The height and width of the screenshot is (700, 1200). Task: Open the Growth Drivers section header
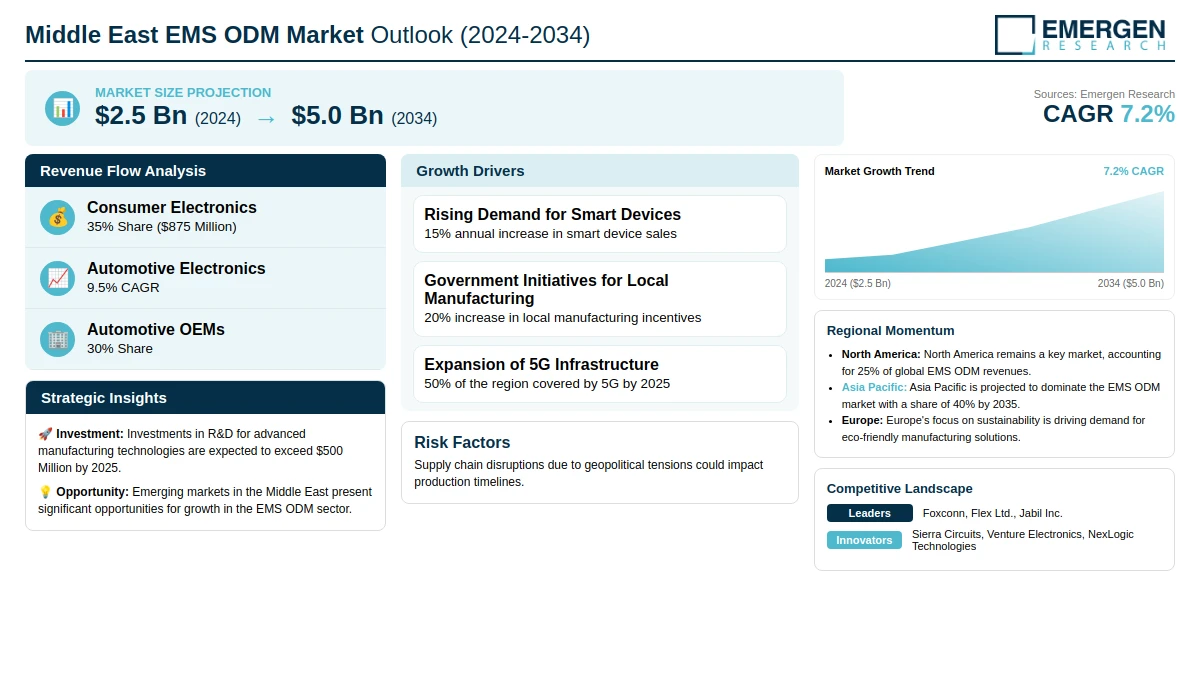click(x=599, y=171)
